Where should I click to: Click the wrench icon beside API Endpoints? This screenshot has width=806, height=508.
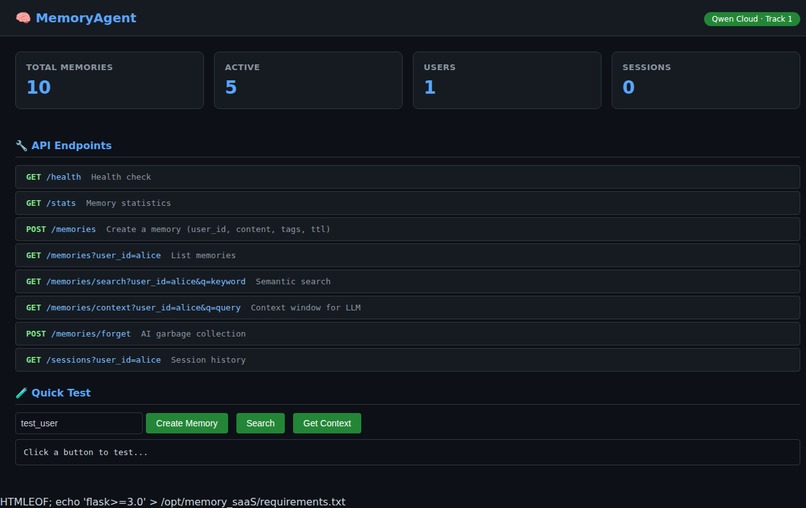(x=21, y=146)
